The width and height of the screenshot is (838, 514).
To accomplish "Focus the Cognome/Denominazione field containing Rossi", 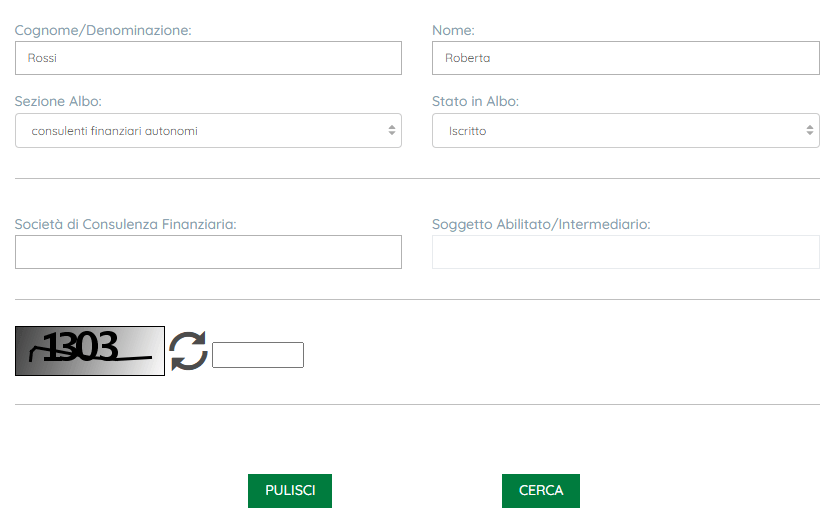I will [x=208, y=58].
